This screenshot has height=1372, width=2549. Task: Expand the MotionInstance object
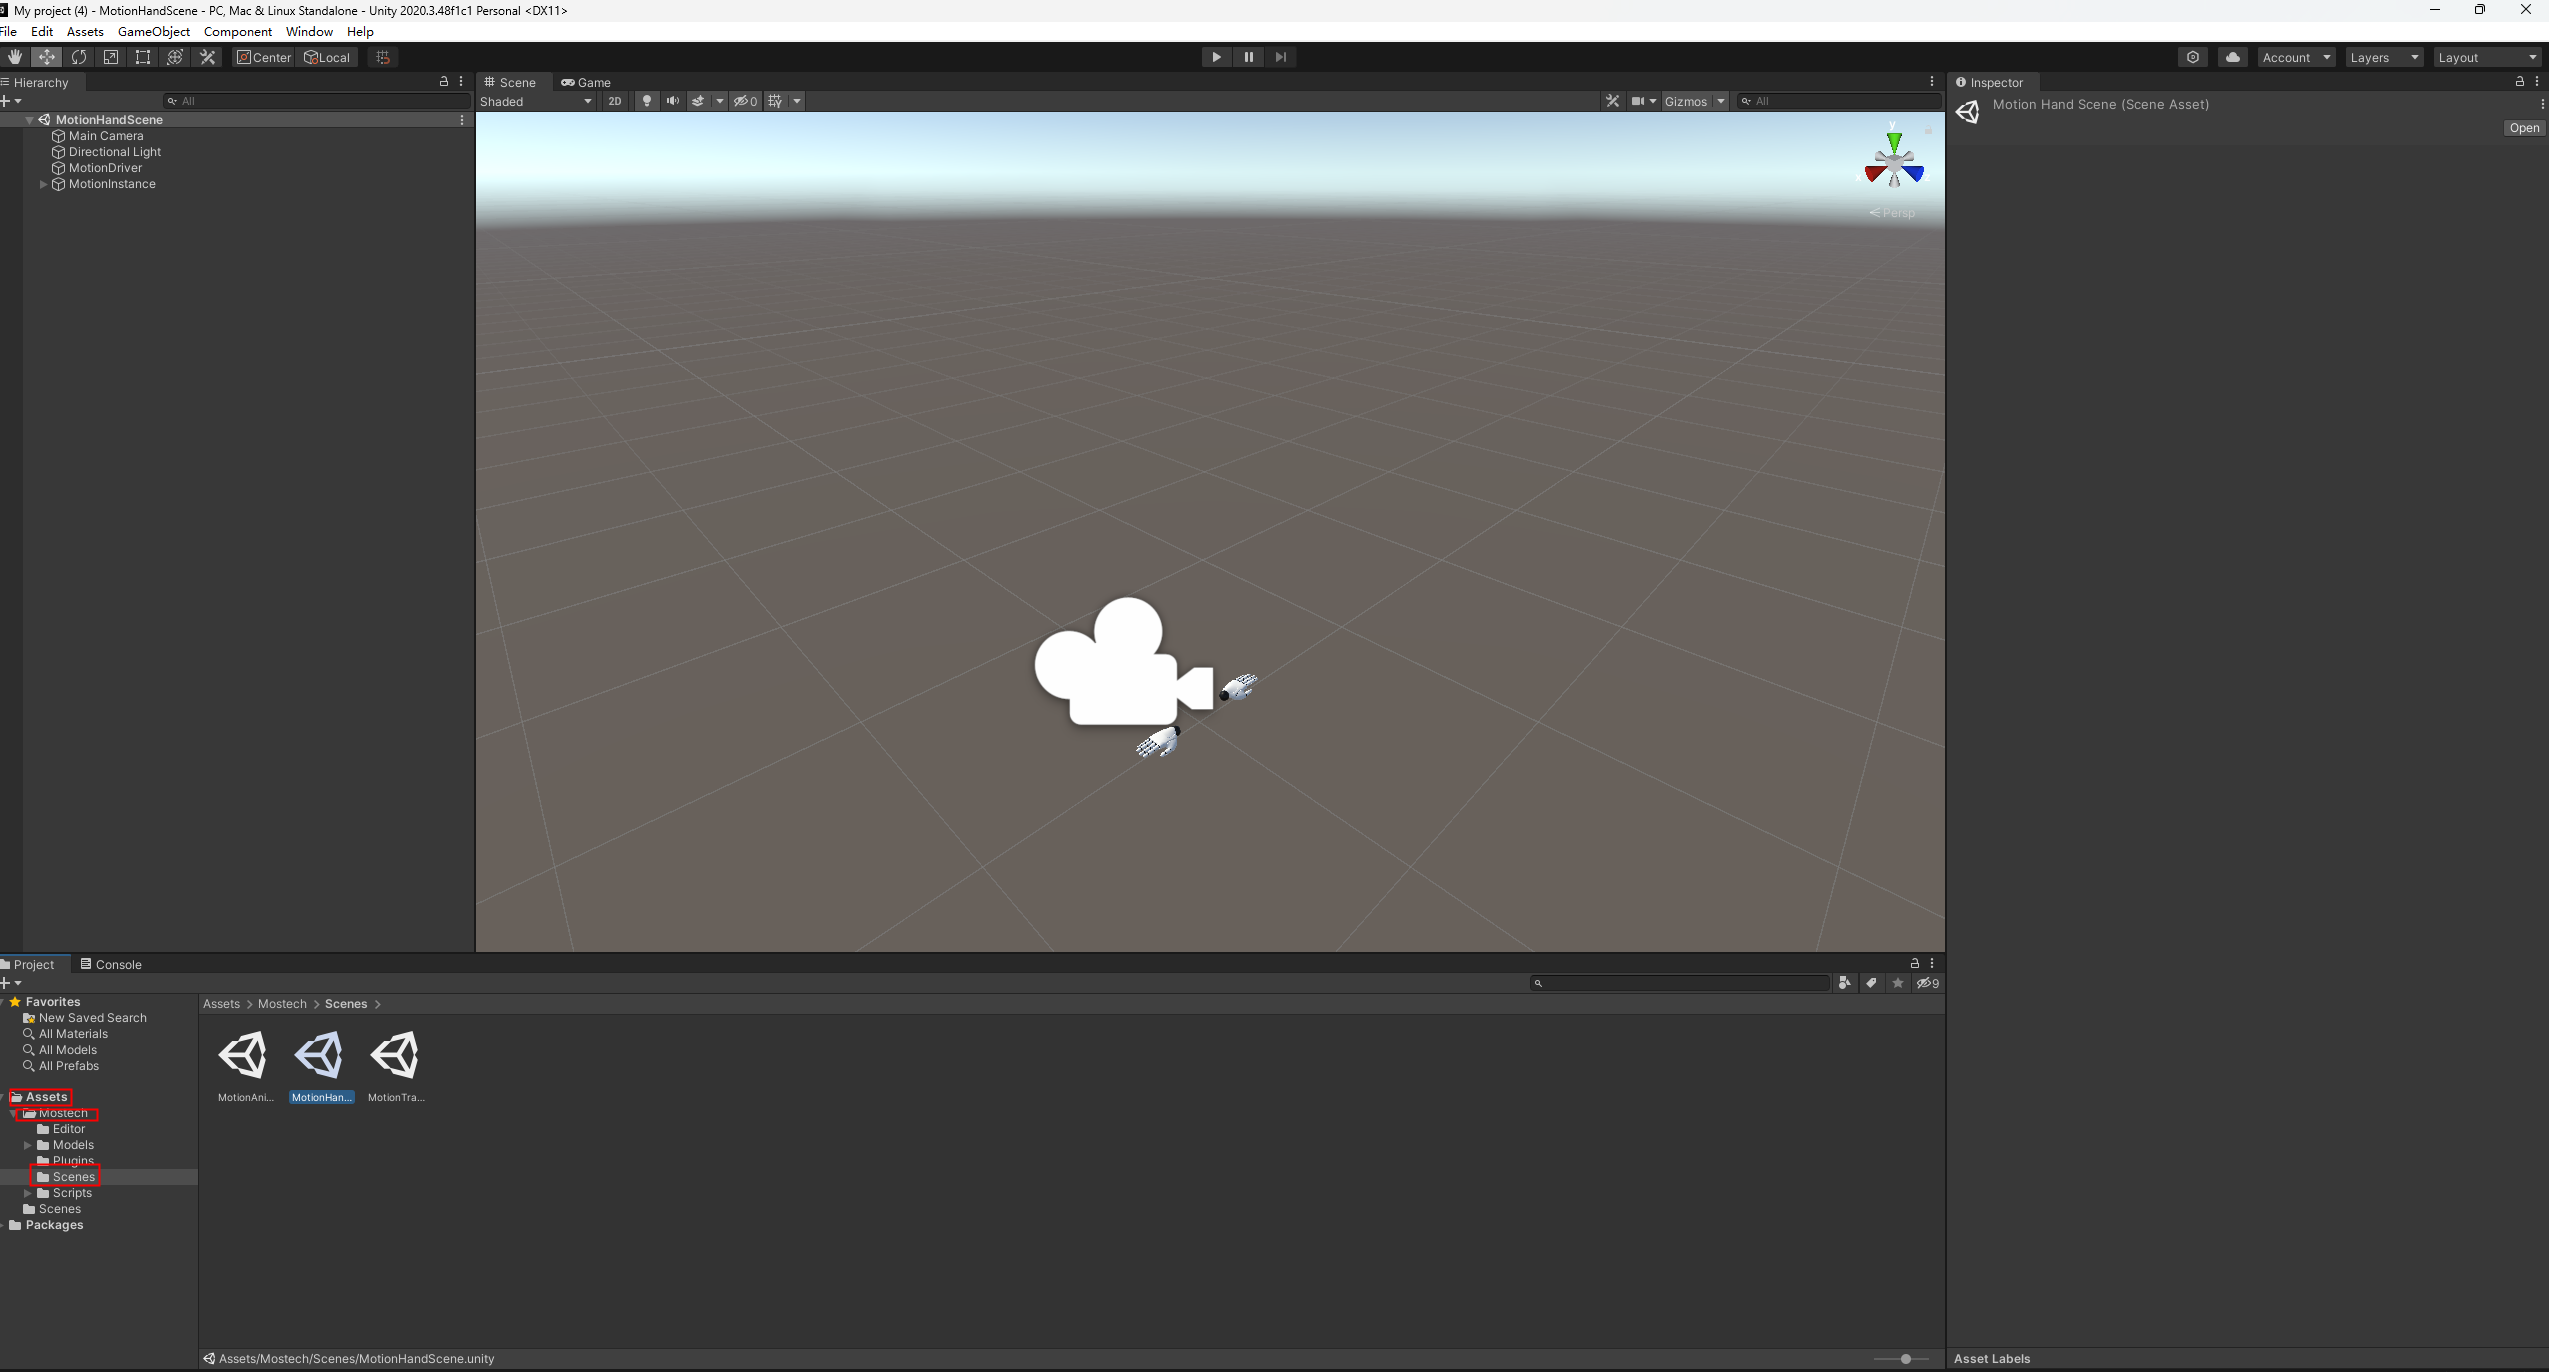coord(43,184)
